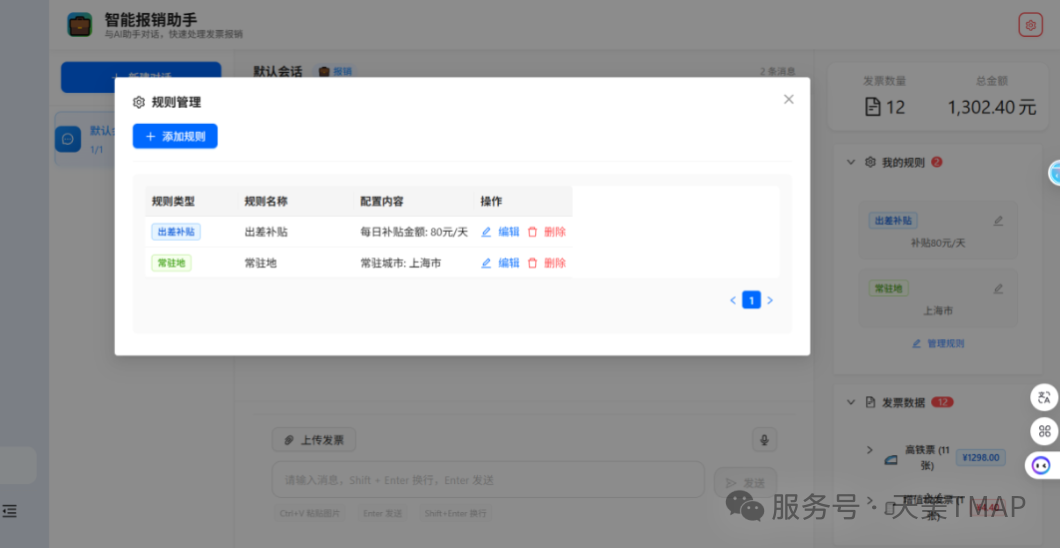Go to previous page in pagination
Viewport: 1060px width, 549px height.
point(733,300)
